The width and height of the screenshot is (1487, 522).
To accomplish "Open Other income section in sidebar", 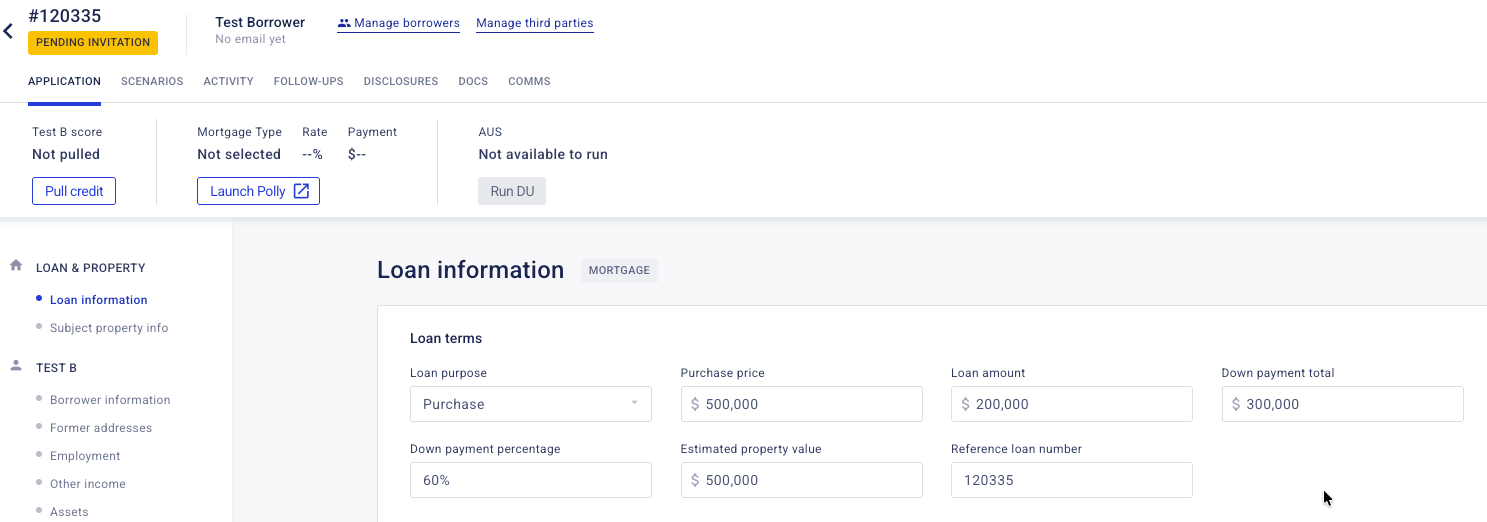I will click(88, 484).
